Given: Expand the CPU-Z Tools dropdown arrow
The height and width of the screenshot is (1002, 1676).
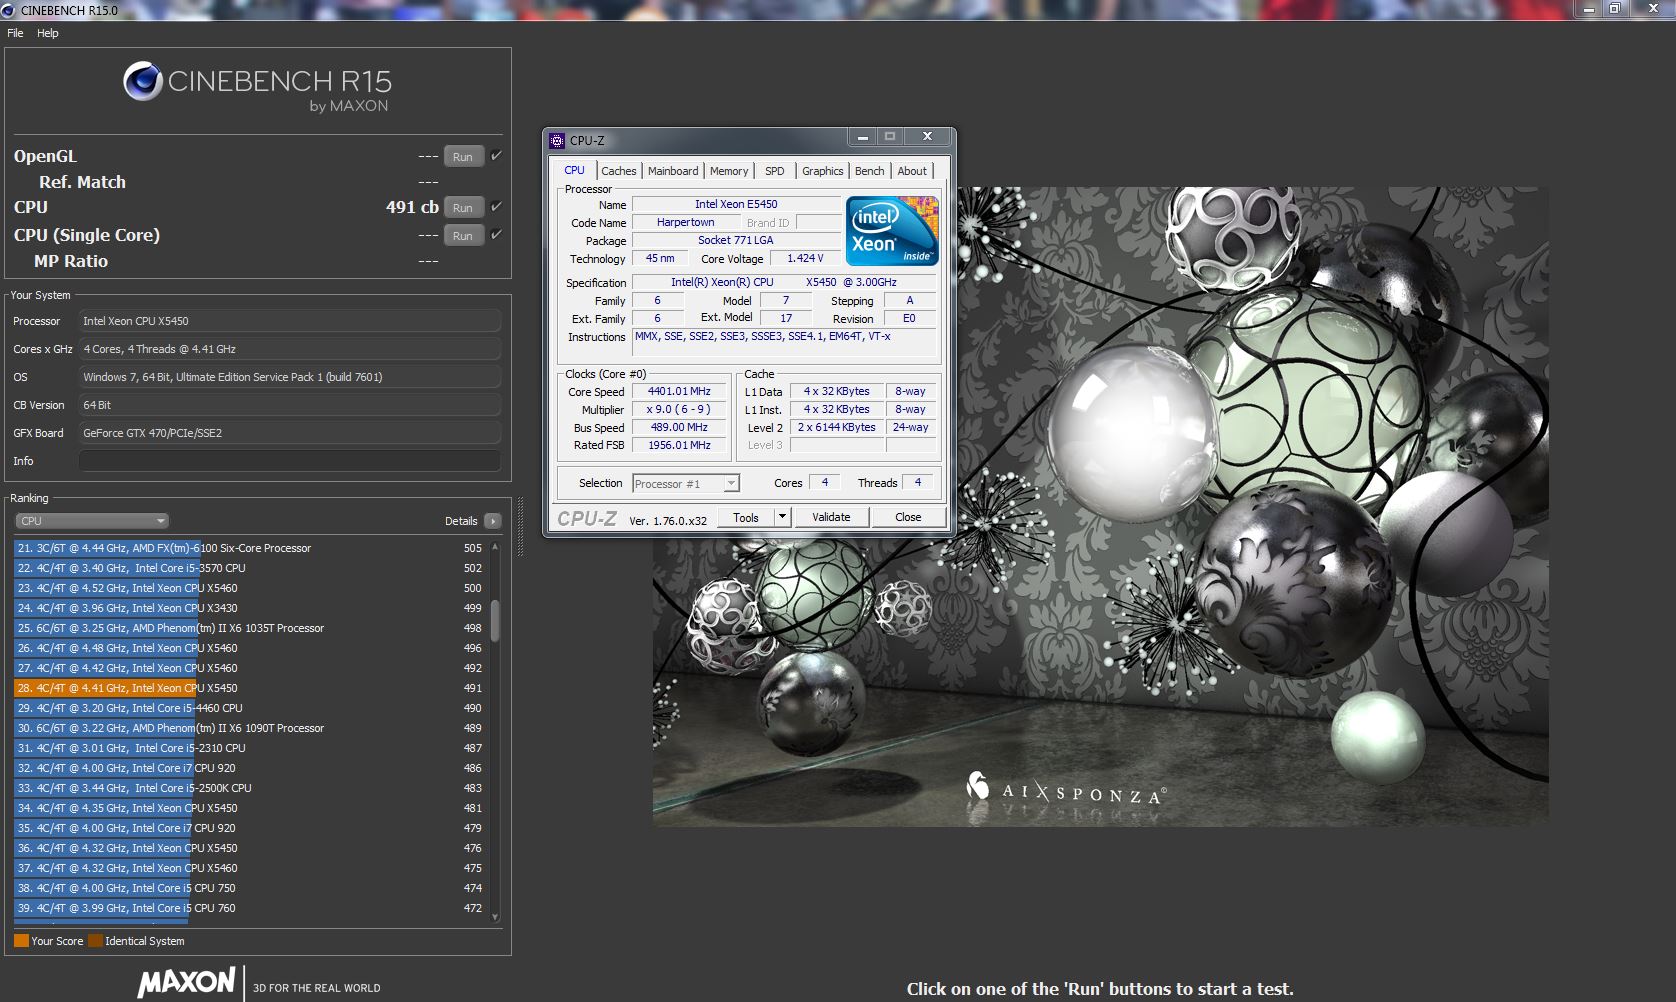Looking at the screenshot, I should click(x=783, y=517).
